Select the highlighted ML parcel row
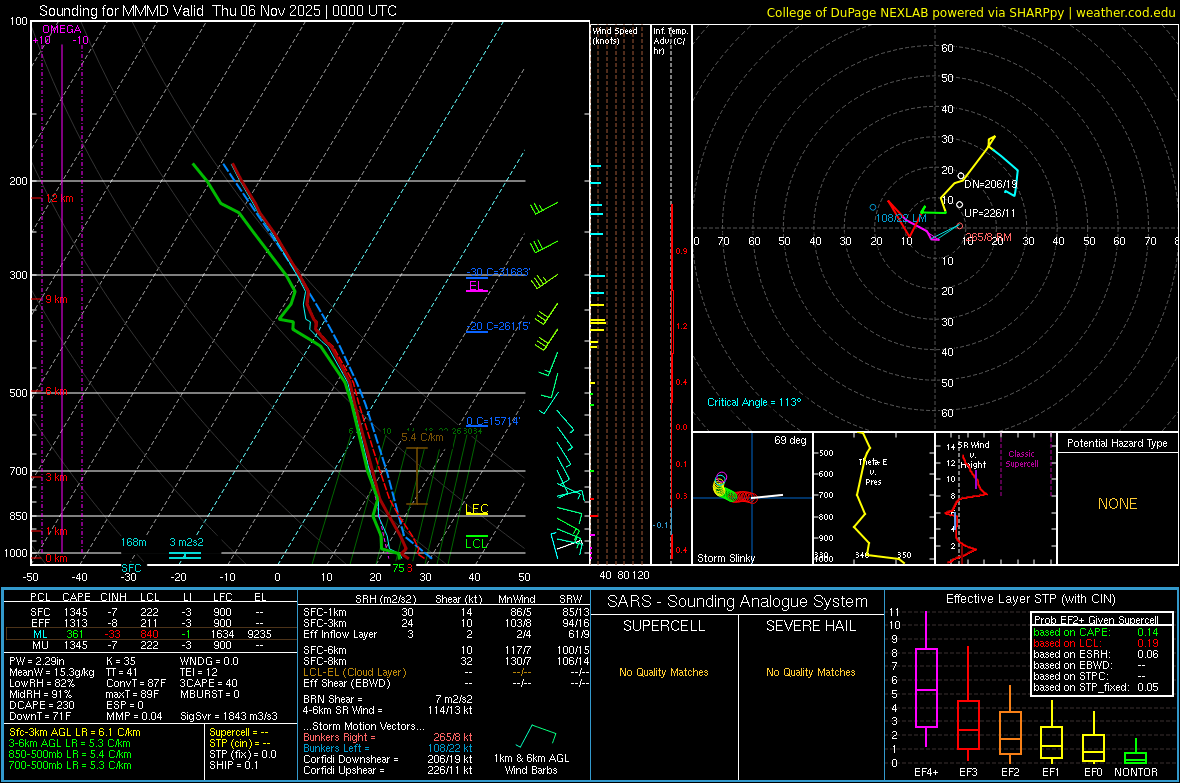This screenshot has height=783, width=1180. tap(151, 634)
